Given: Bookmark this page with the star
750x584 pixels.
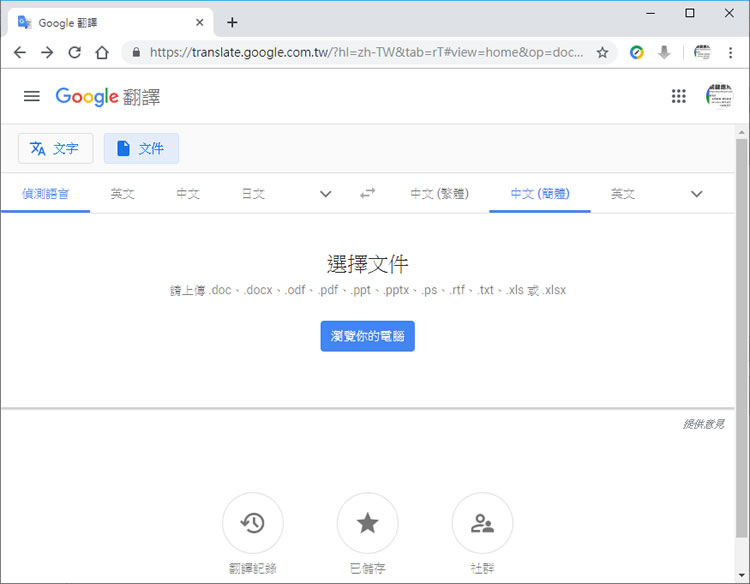Looking at the screenshot, I should click(602, 52).
